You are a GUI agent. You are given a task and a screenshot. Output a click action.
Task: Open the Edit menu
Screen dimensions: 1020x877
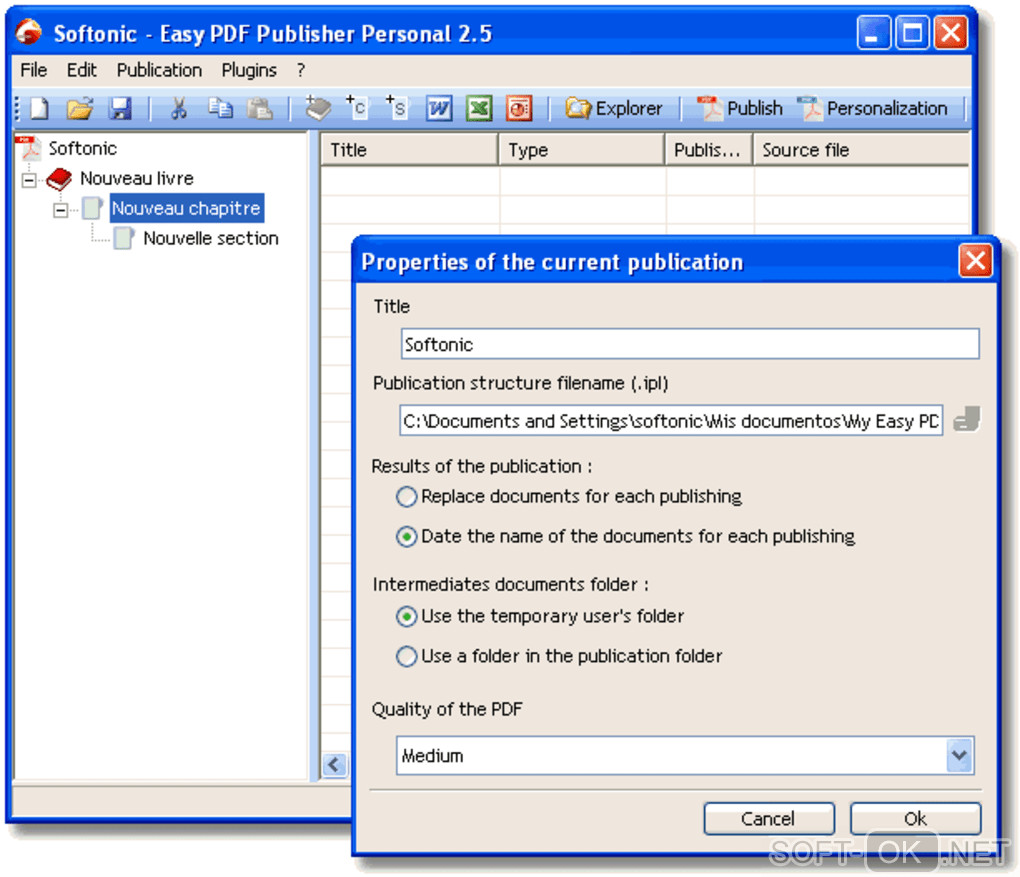[x=81, y=70]
